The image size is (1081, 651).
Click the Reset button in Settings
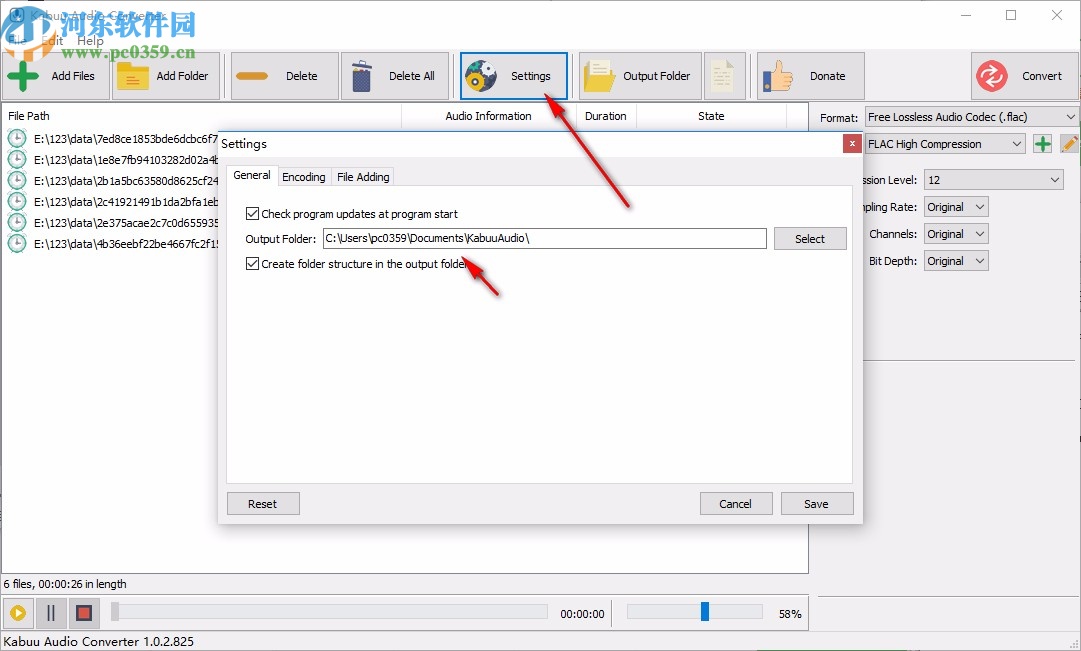pyautogui.click(x=263, y=503)
